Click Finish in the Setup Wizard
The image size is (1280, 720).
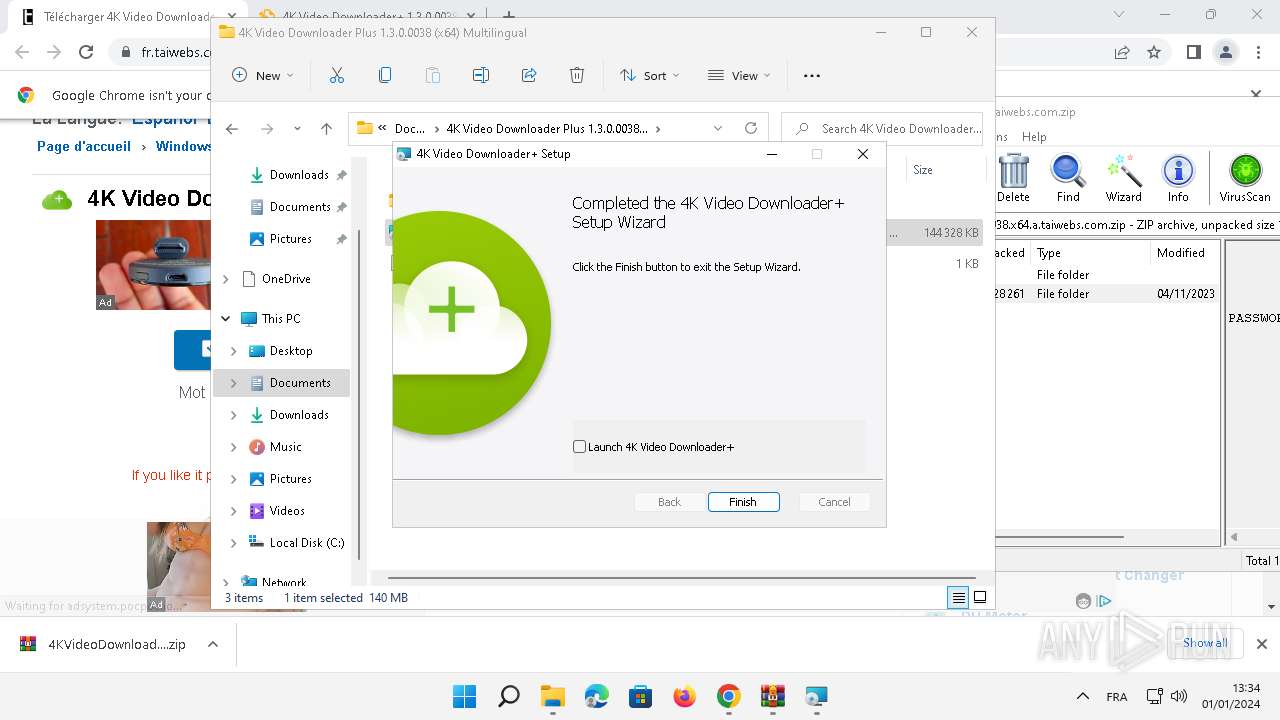pos(743,502)
